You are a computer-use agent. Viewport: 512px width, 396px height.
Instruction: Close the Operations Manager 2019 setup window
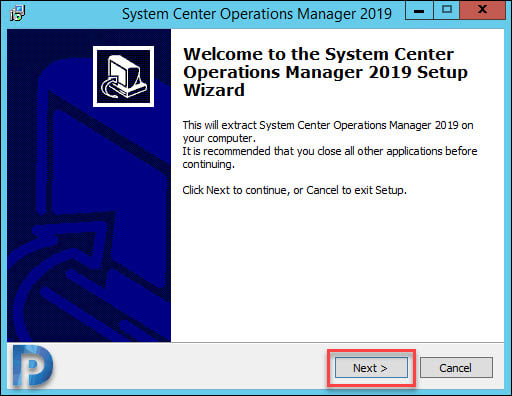[x=482, y=10]
